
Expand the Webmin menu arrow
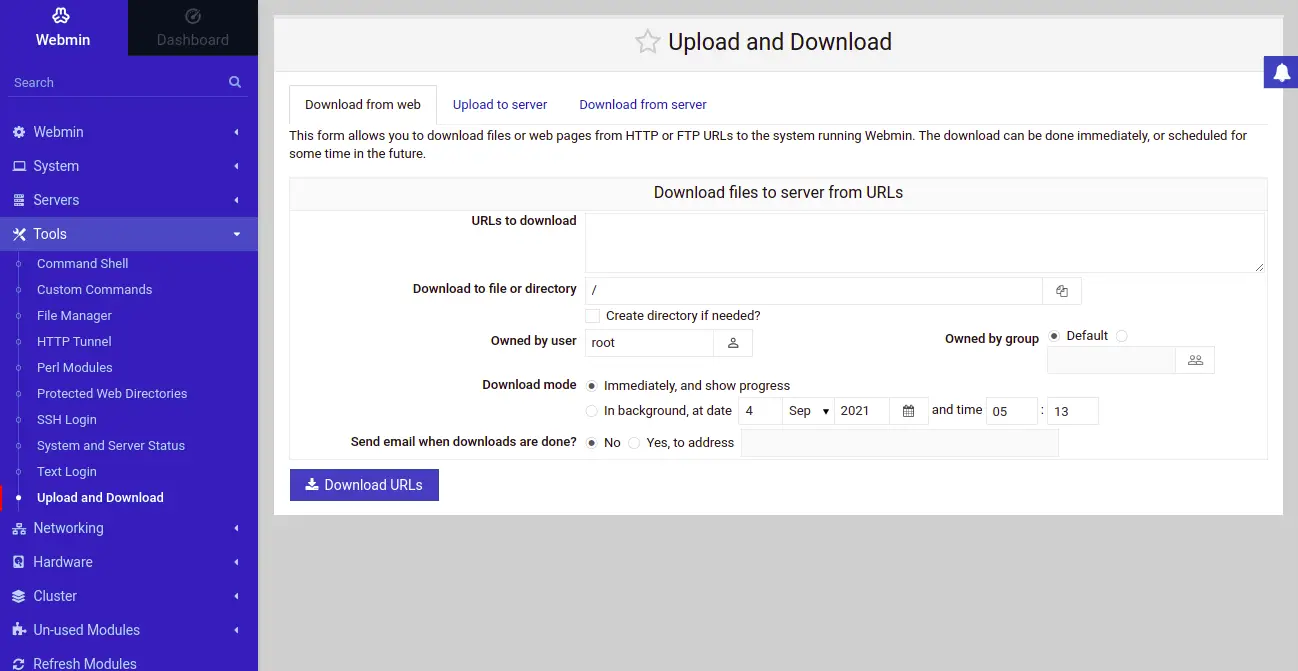237,132
